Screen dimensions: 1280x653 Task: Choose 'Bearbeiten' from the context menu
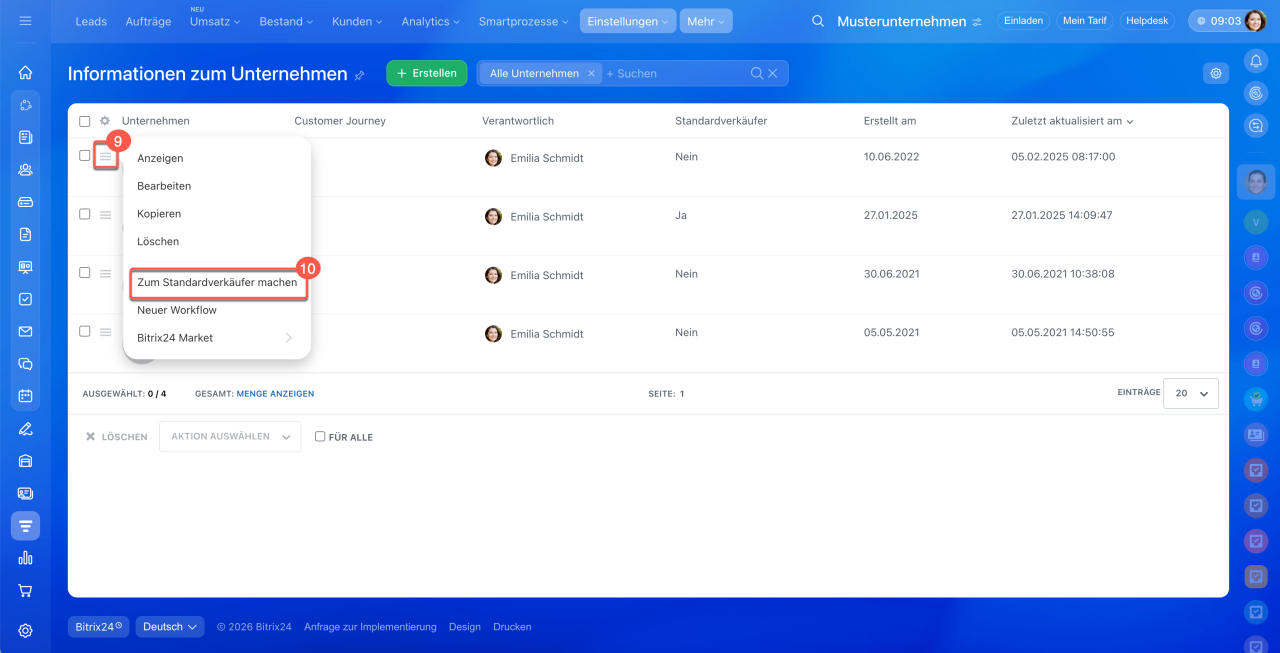[x=164, y=186]
